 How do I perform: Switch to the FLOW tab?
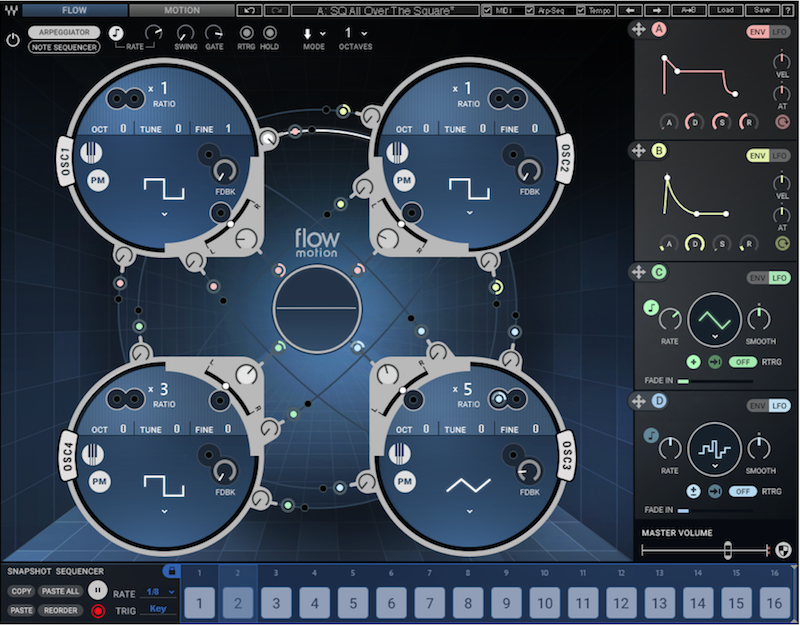coord(74,10)
